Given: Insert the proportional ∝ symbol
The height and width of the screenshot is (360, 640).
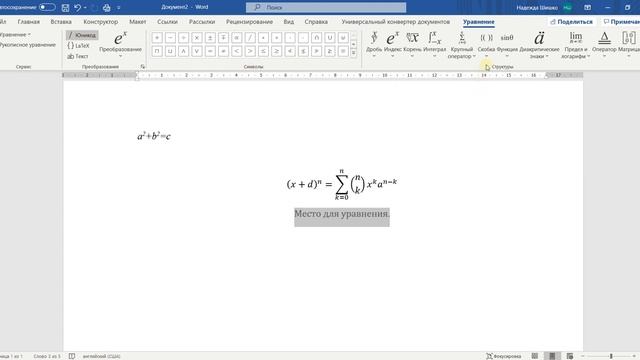Looking at the screenshot, I should click(x=237, y=38).
